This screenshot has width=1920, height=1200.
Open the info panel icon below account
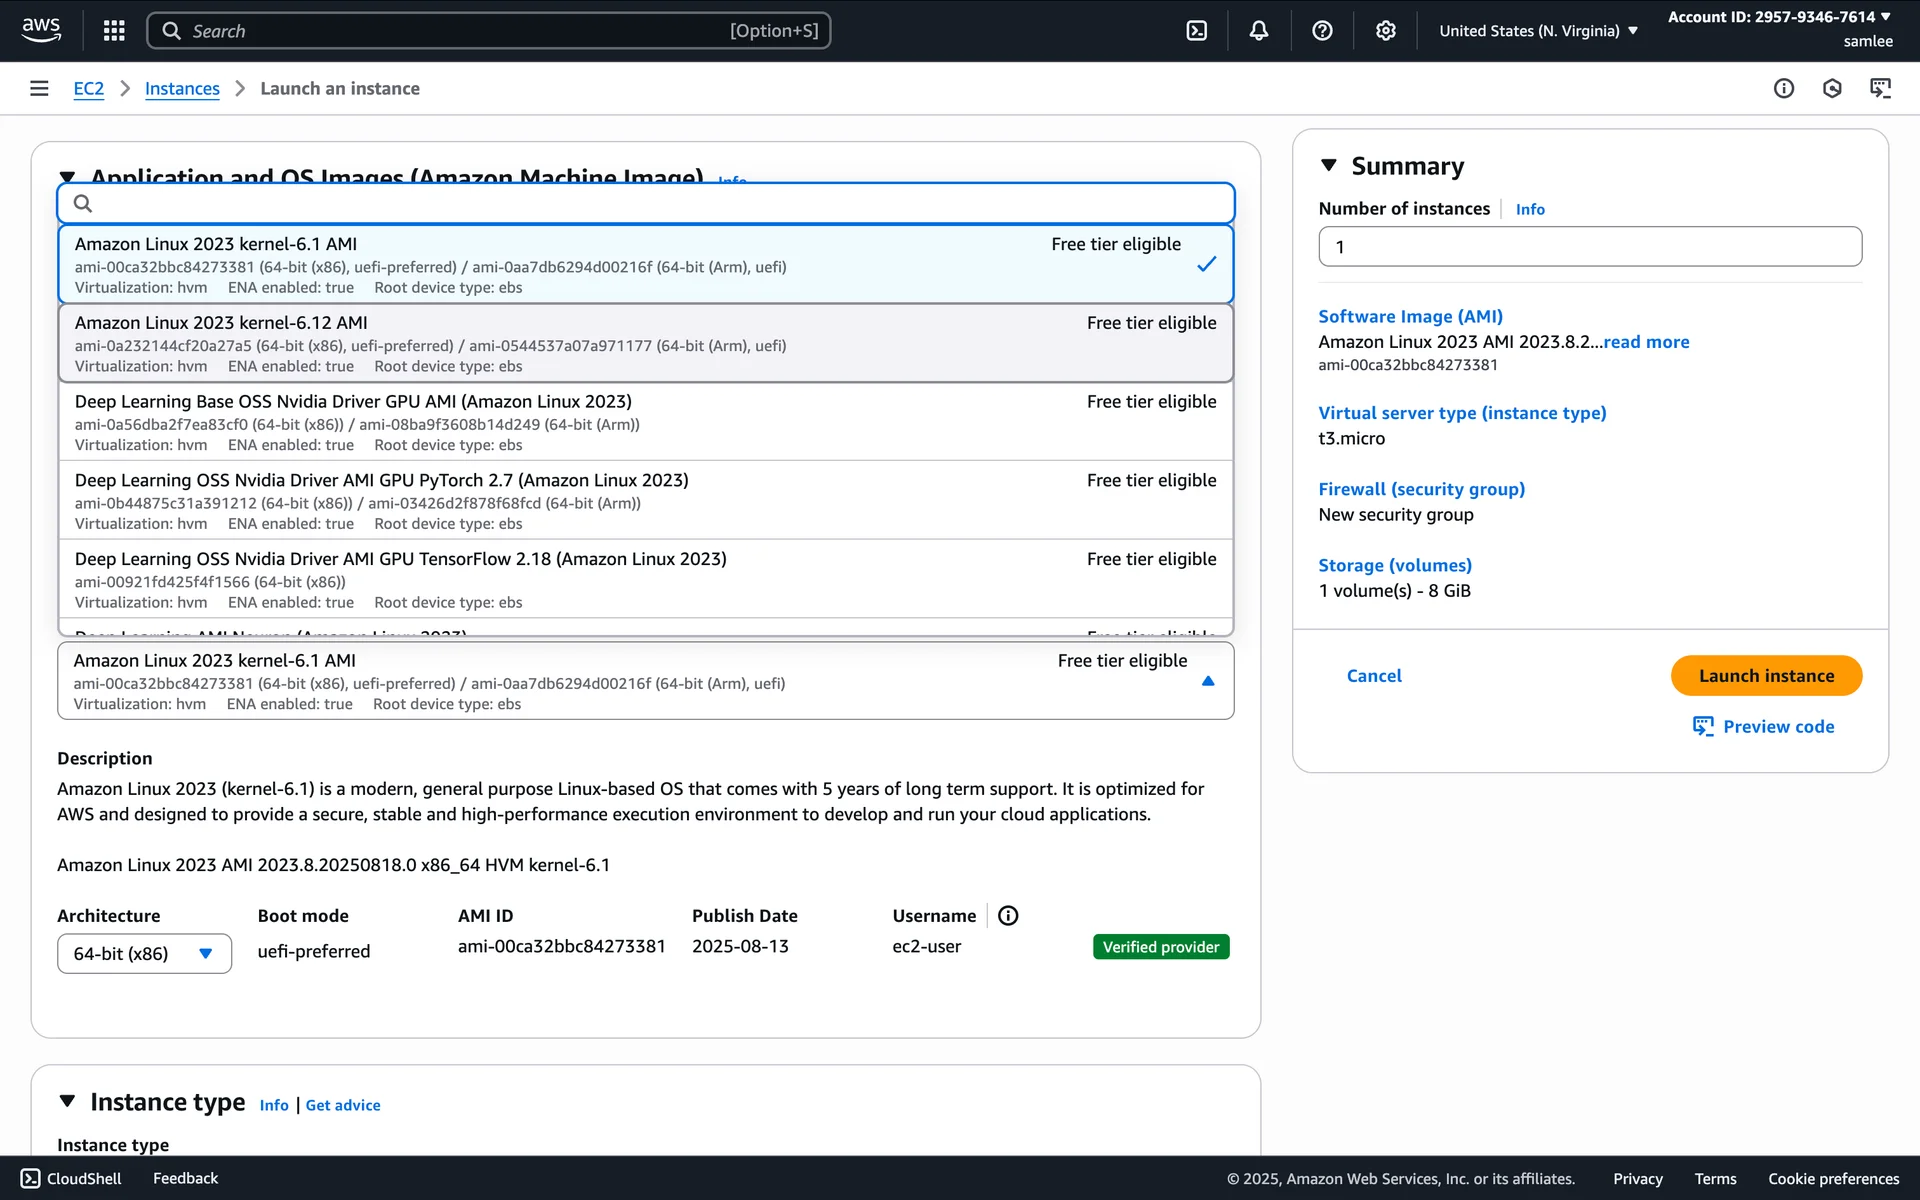(1783, 88)
